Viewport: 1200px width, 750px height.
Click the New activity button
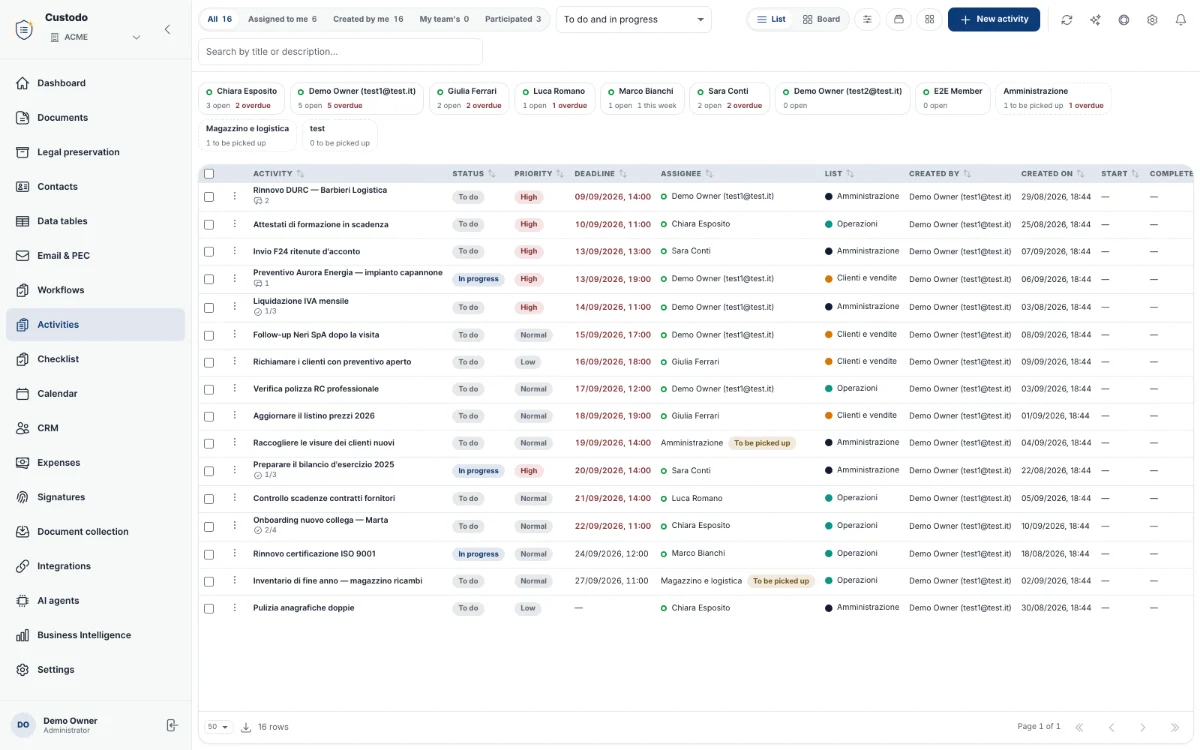point(994,19)
